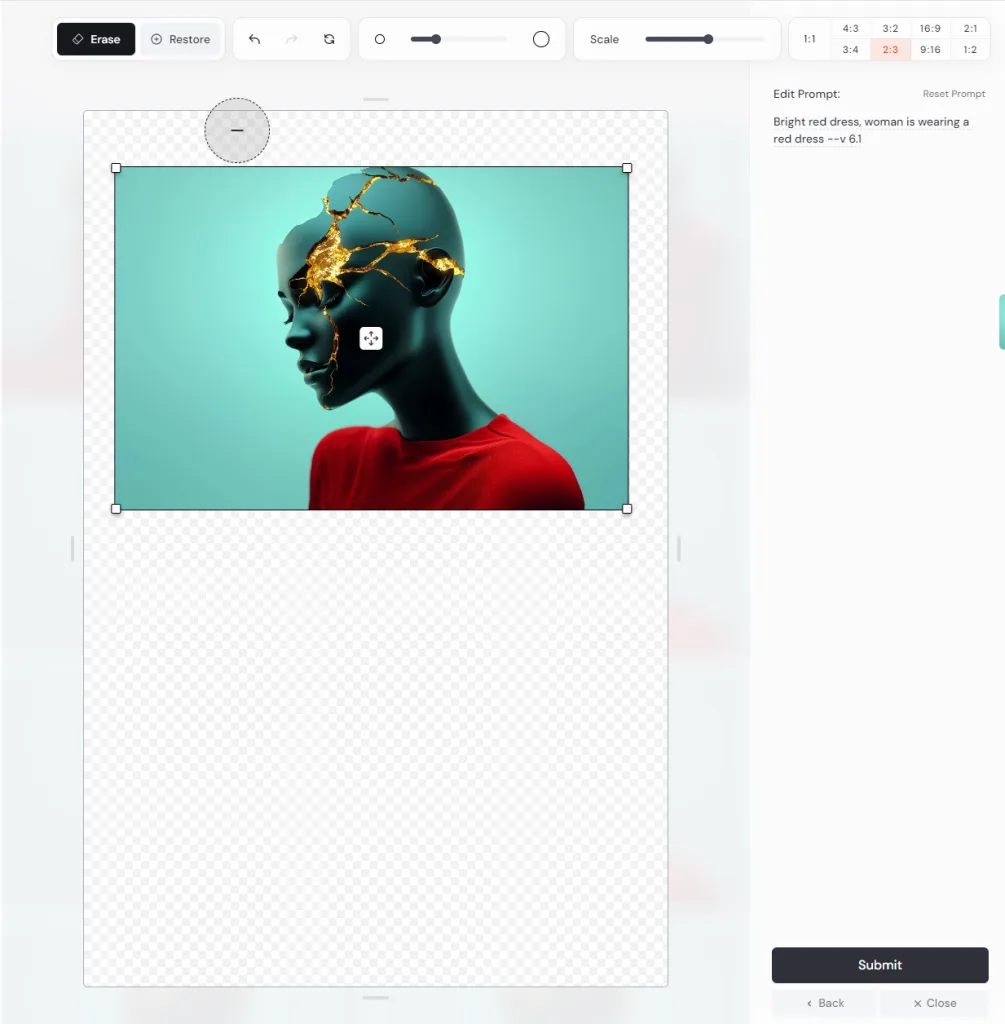This screenshot has height=1024, width=1005.
Task: Activate the Erase mode
Action: point(96,39)
